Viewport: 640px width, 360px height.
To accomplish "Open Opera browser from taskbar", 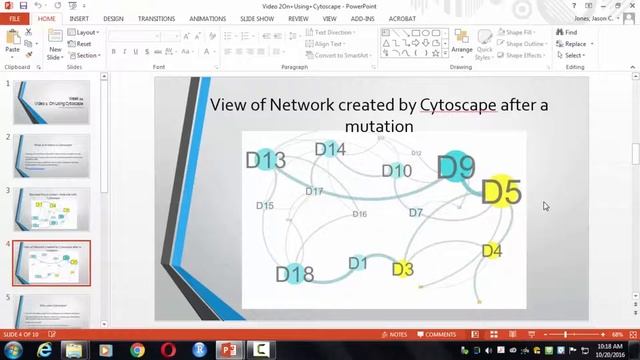I will (x=168, y=350).
